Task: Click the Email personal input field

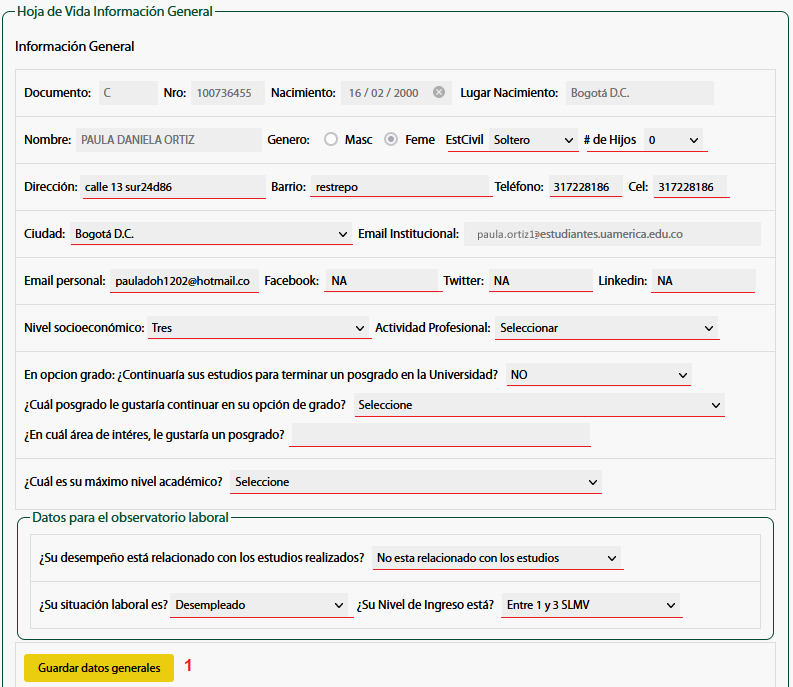Action: 184,281
